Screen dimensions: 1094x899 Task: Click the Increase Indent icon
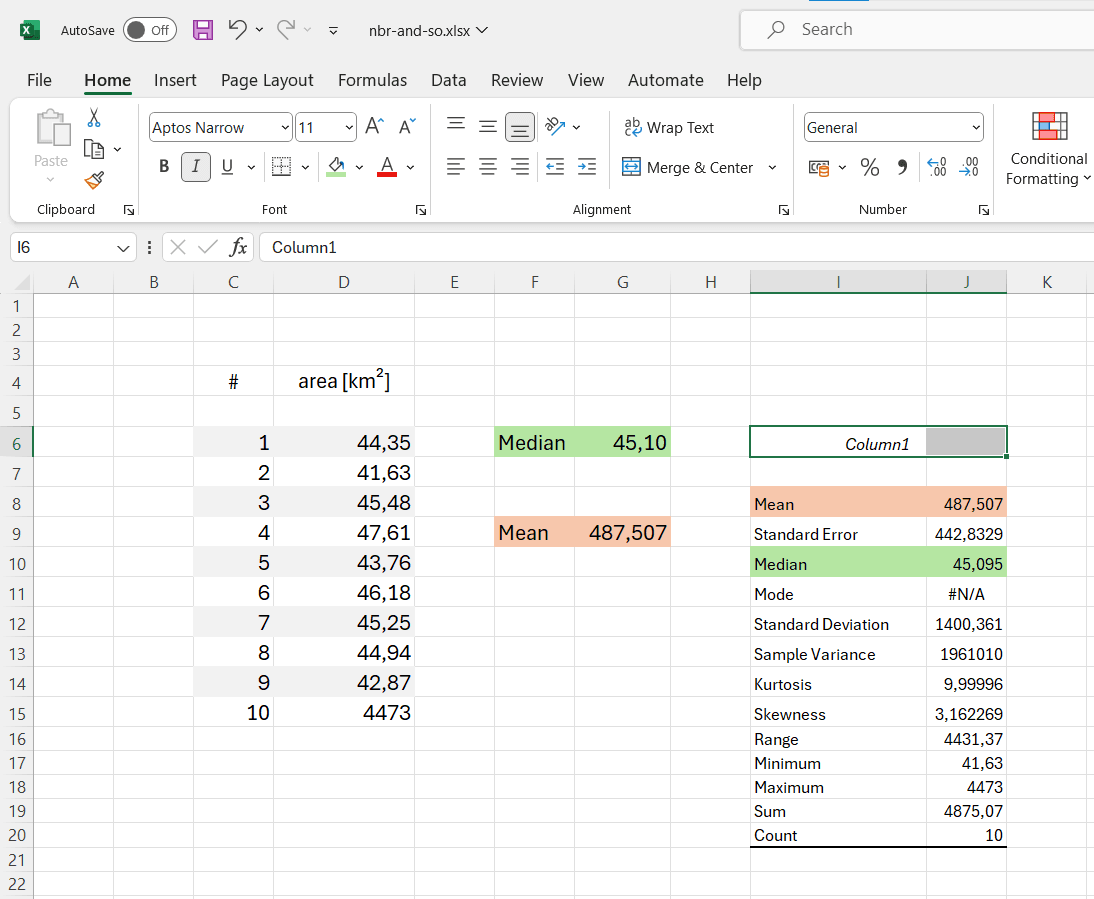(x=587, y=167)
